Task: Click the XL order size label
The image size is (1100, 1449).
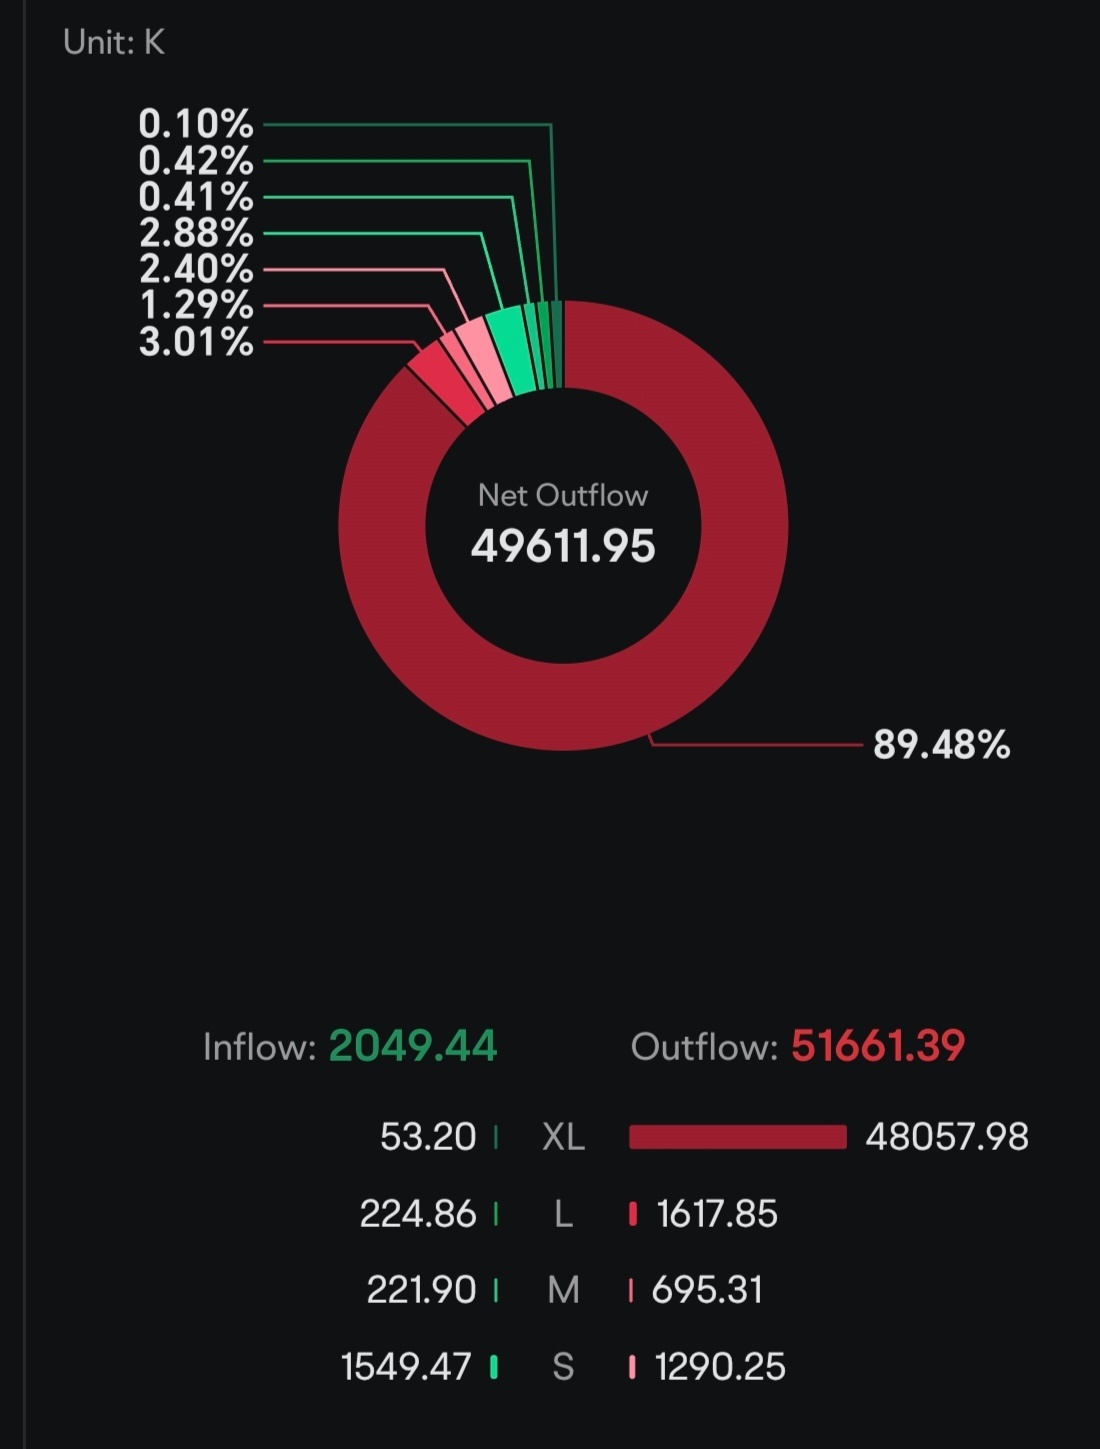Action: pyautogui.click(x=563, y=1137)
